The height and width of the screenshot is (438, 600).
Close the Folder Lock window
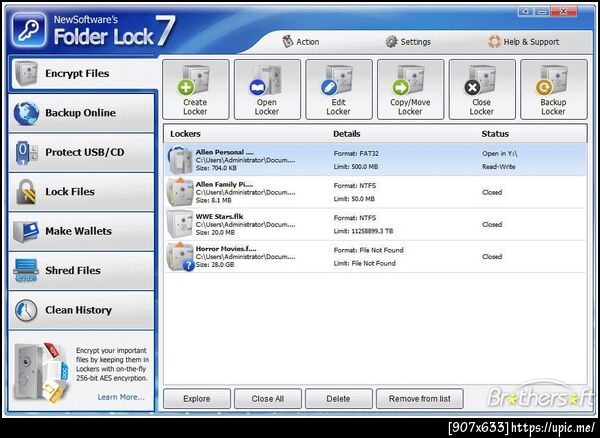coord(563,11)
